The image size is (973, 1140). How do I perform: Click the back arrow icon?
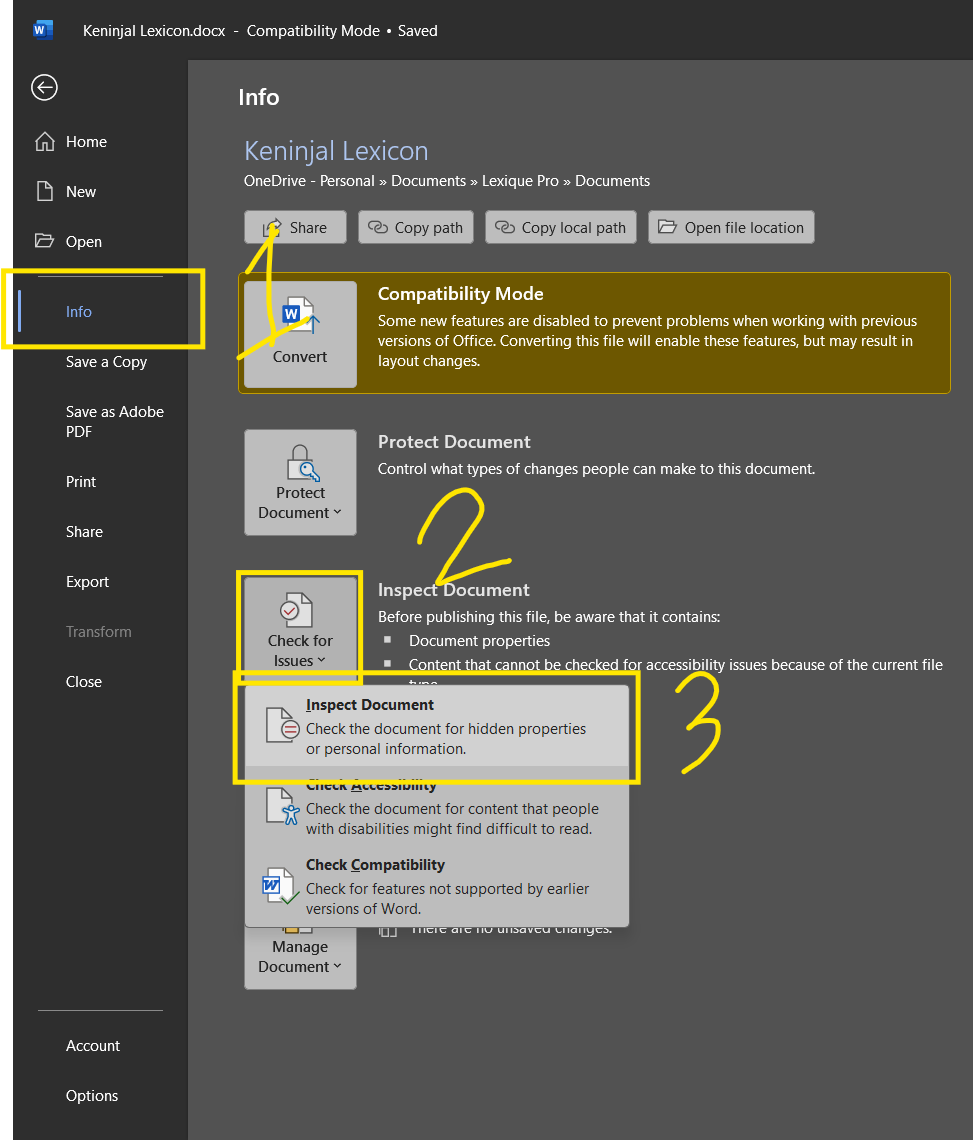click(x=44, y=88)
